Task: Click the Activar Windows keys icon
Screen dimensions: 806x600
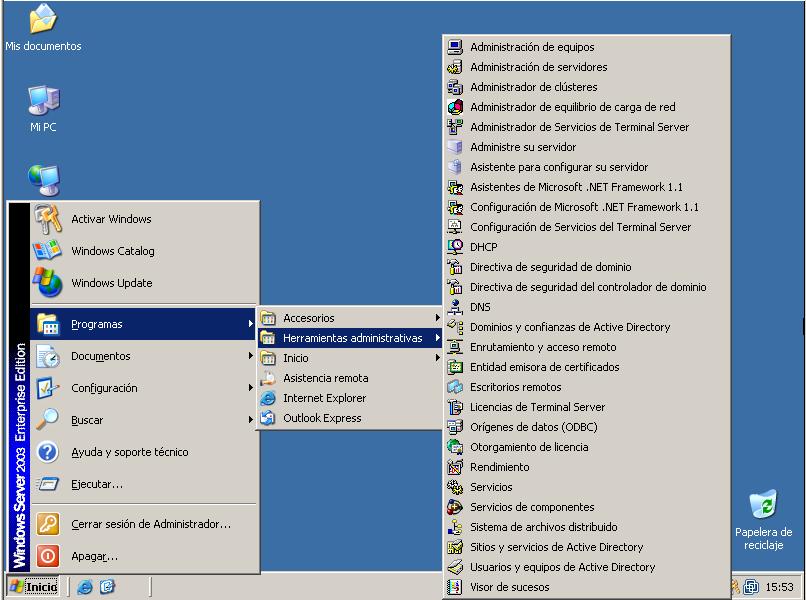Action: 48,219
